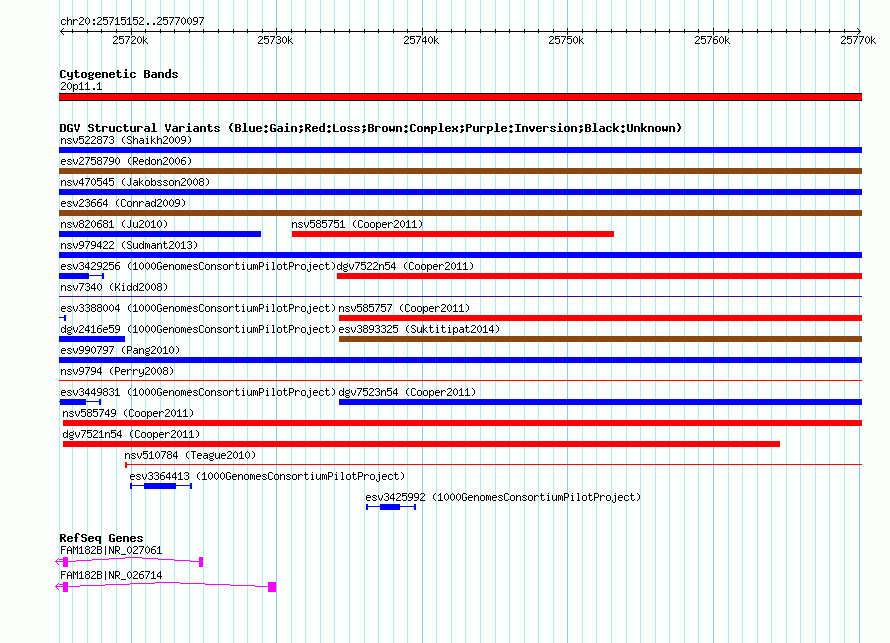Click the nsv979422 (Sudmant2013) variant bar
This screenshot has width=890, height=643.
[460, 255]
